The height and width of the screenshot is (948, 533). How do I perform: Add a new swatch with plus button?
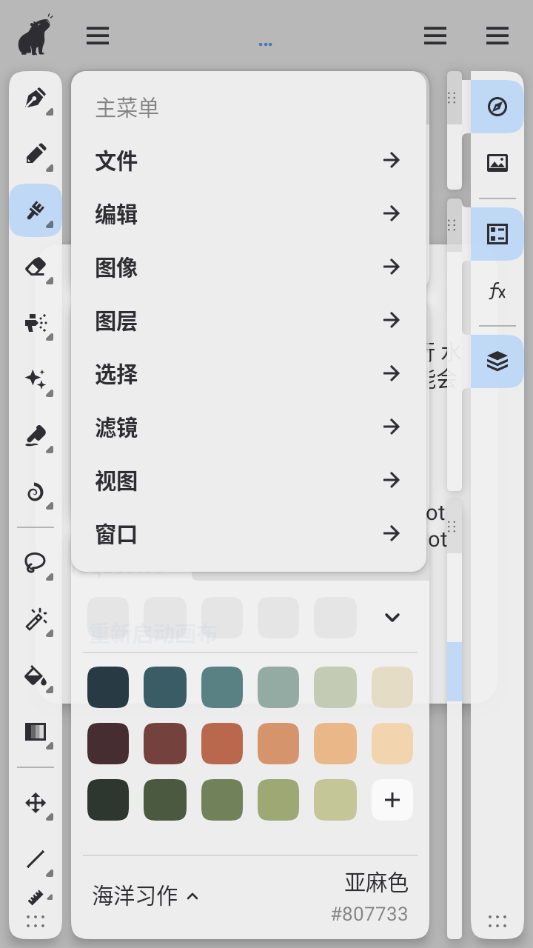click(x=392, y=800)
